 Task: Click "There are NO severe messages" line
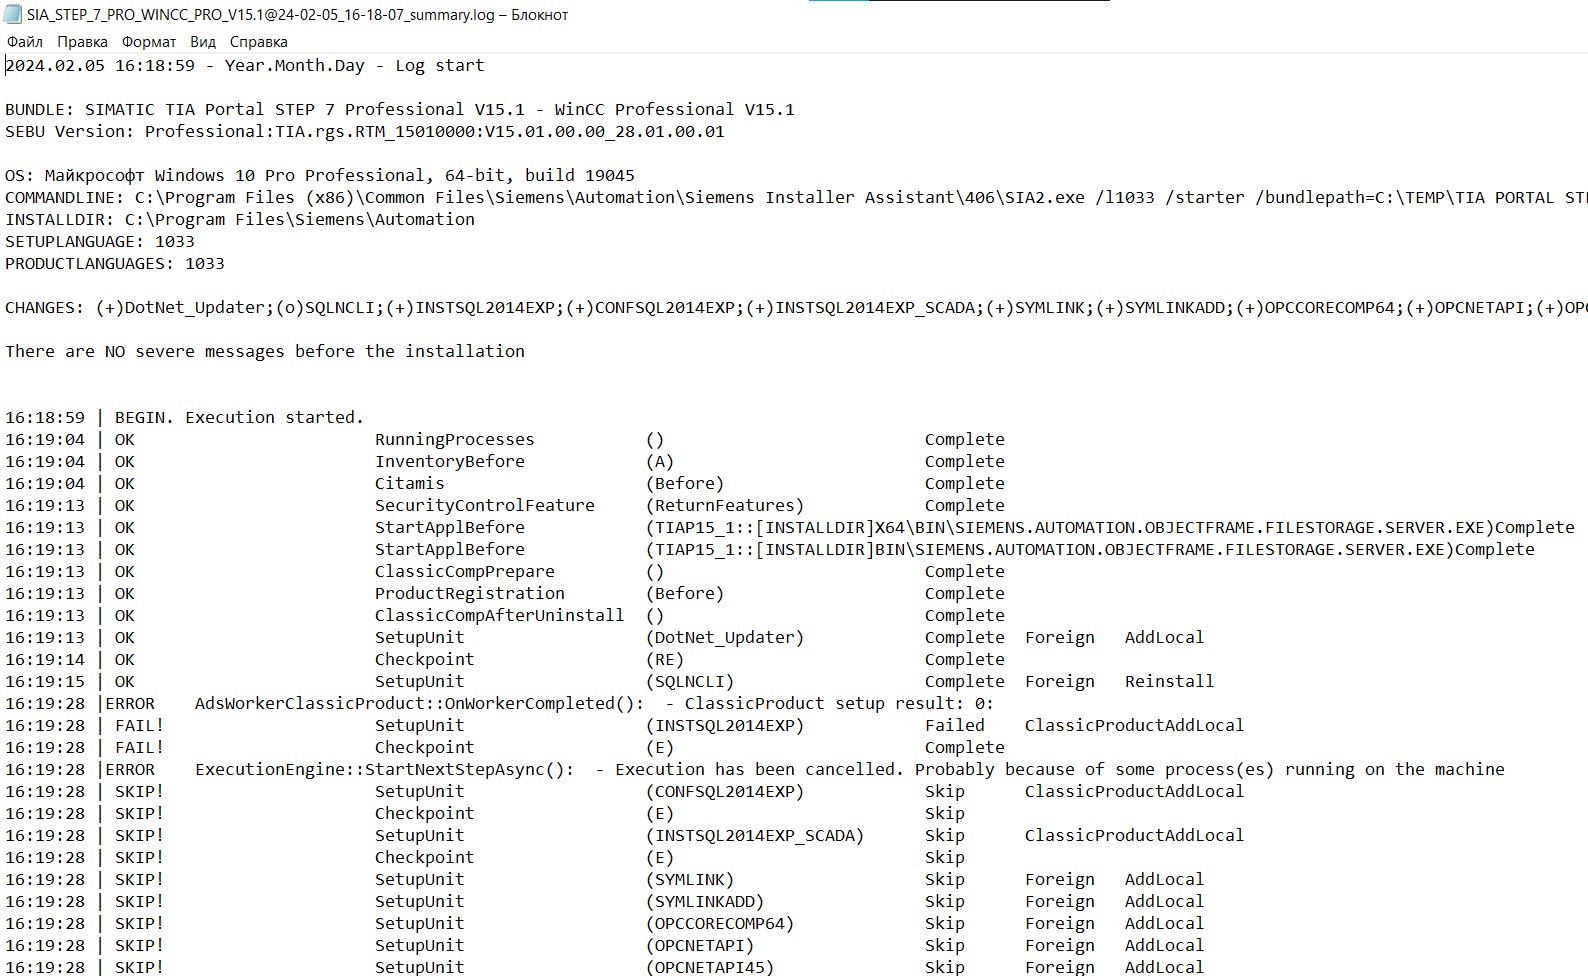[265, 352]
